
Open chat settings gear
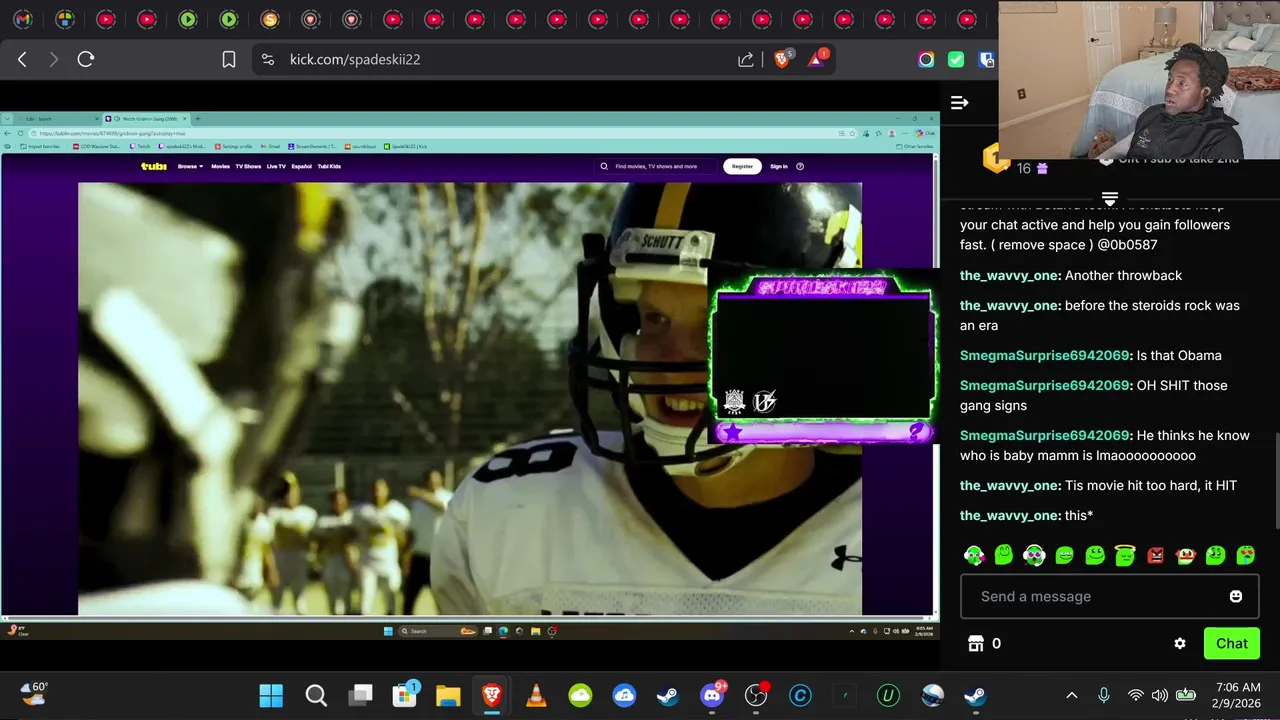click(x=1180, y=644)
